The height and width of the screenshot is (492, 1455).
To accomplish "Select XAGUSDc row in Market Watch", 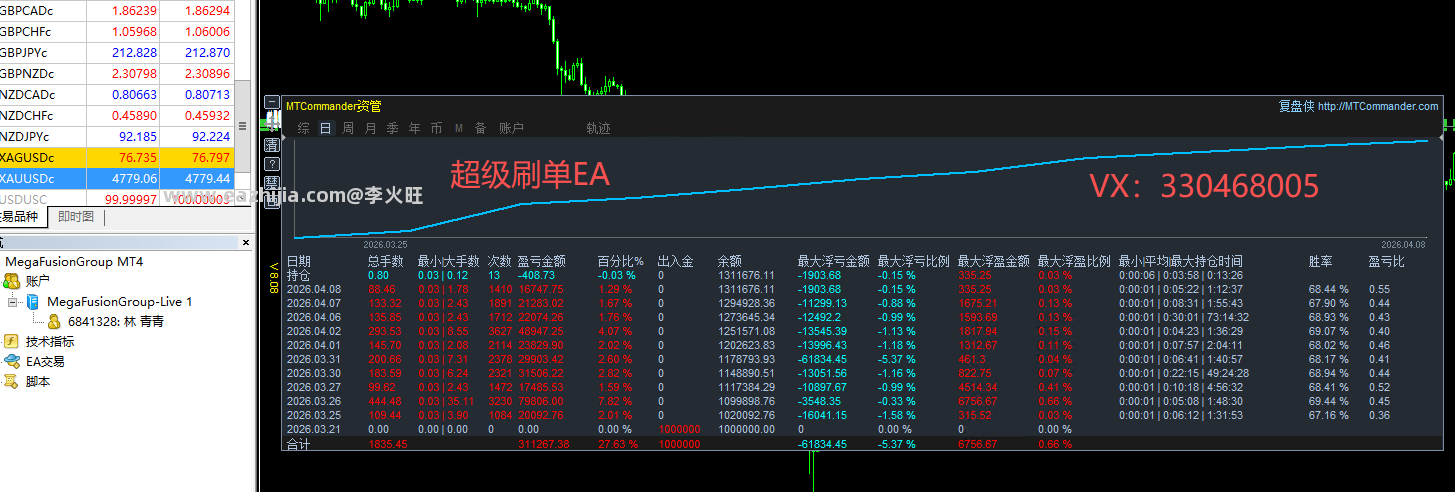I will pos(117,157).
